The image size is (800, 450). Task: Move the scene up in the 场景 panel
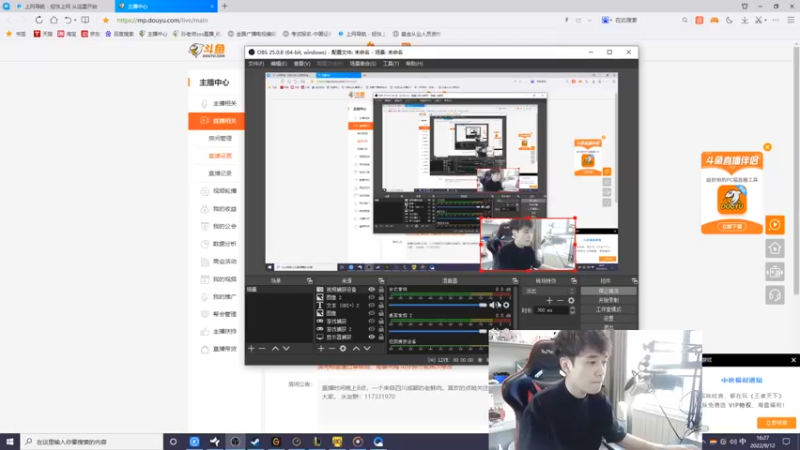tap(275, 348)
